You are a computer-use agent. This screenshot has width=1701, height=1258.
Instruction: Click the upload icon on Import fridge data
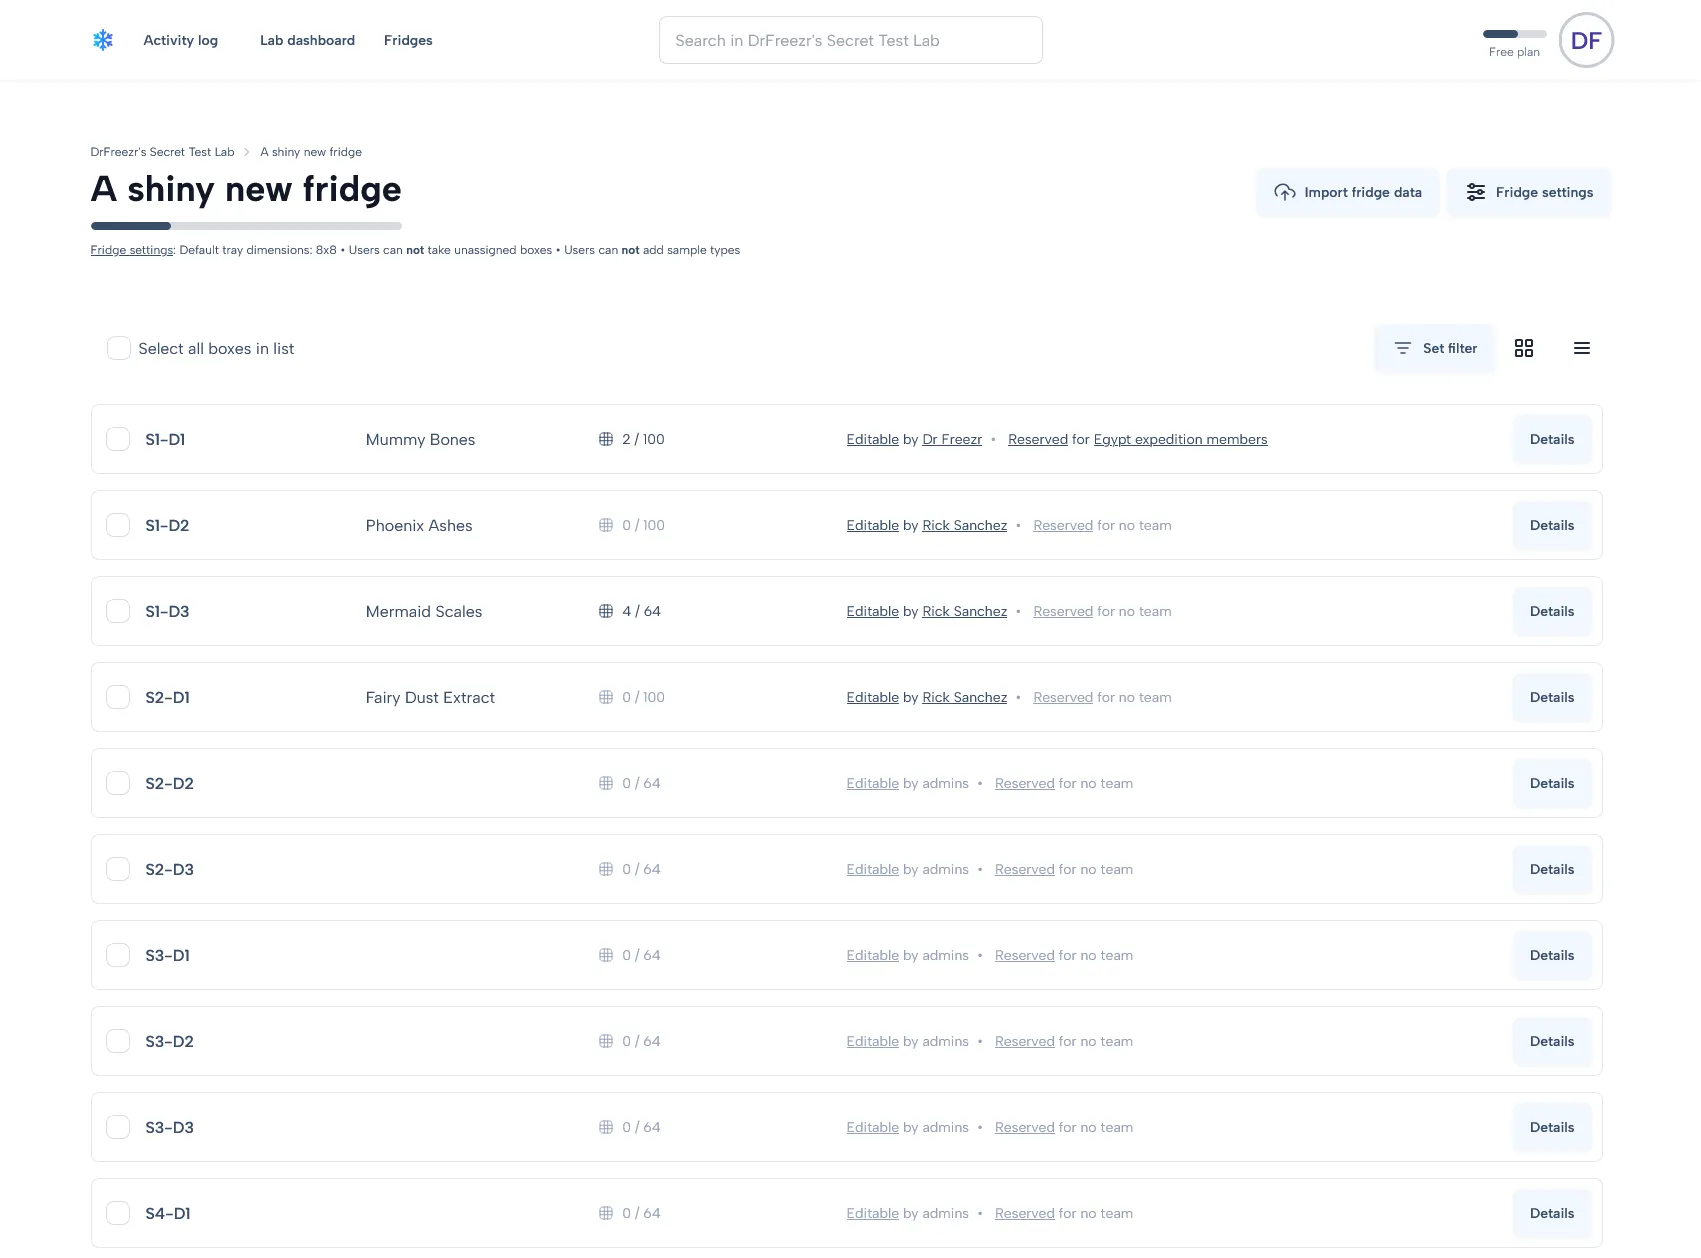[x=1285, y=192]
